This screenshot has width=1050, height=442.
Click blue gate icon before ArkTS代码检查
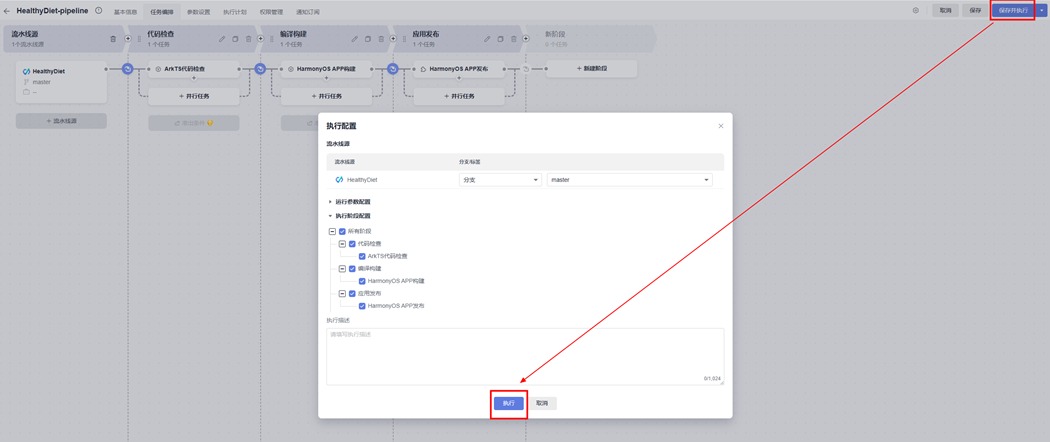click(x=128, y=68)
